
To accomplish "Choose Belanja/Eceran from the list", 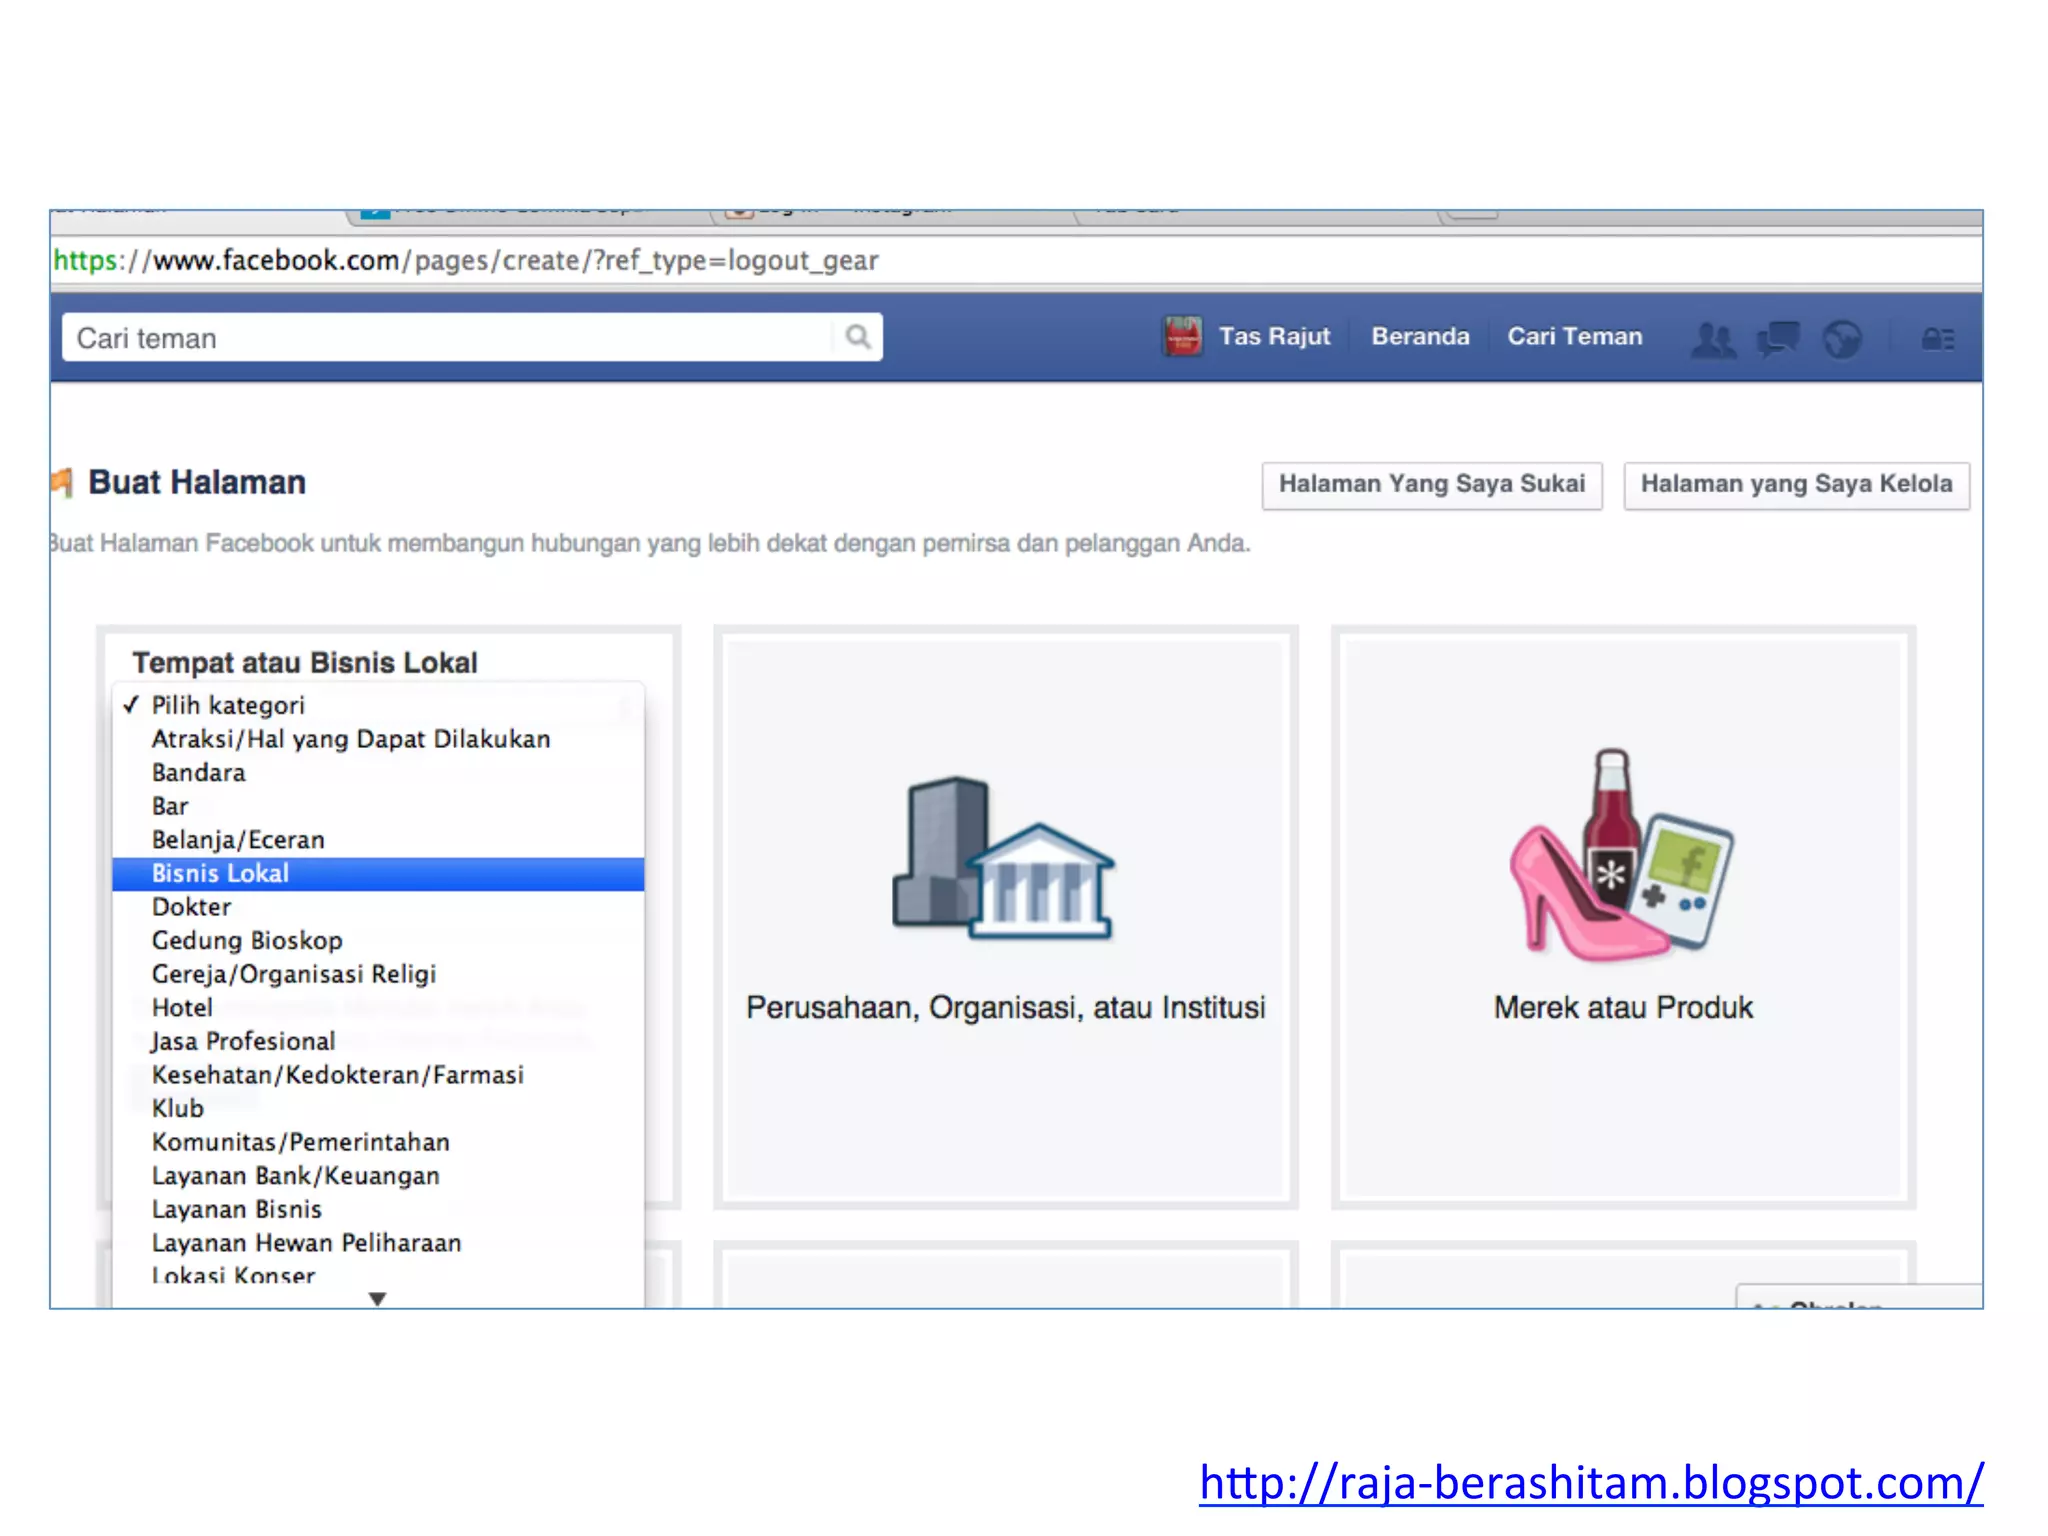I will [238, 840].
